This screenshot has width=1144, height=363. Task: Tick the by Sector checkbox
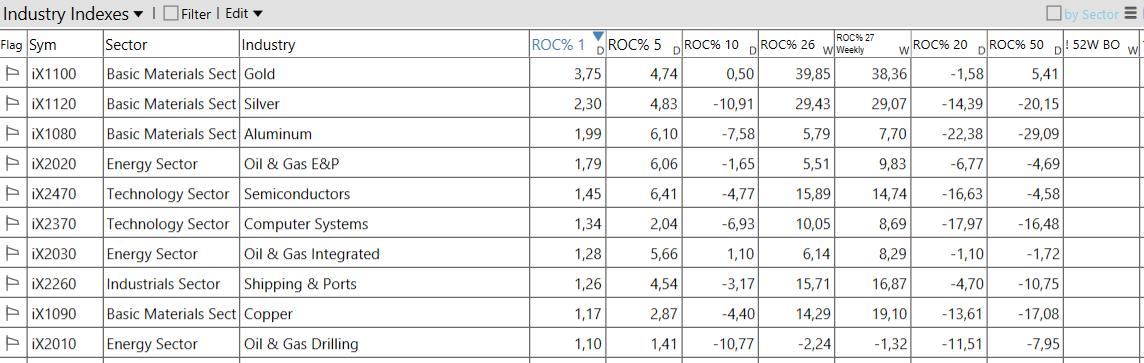tap(1054, 14)
